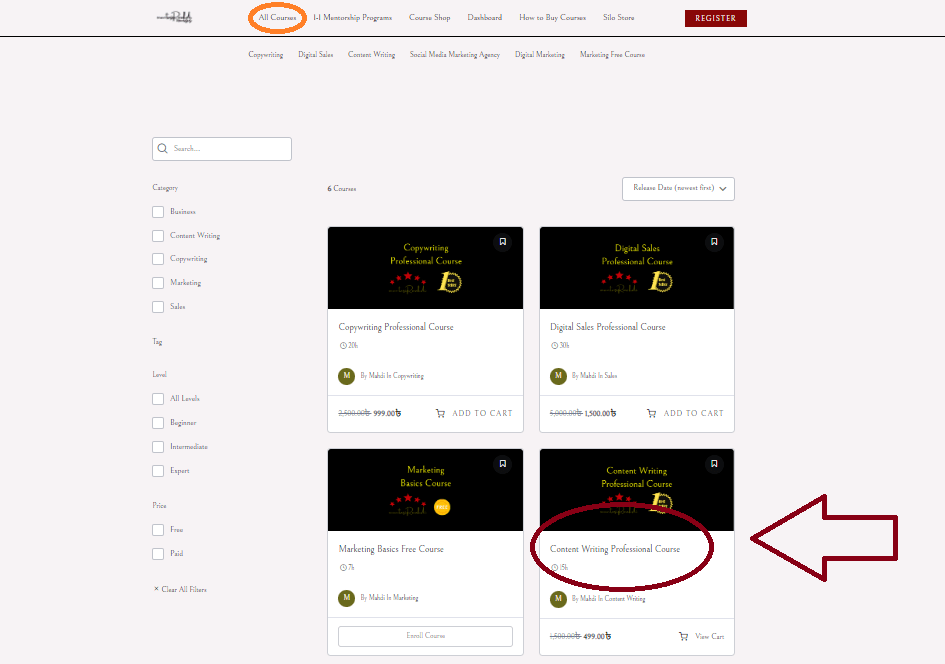
Task: Open How to Buy Courses menu item
Action: coord(553,17)
